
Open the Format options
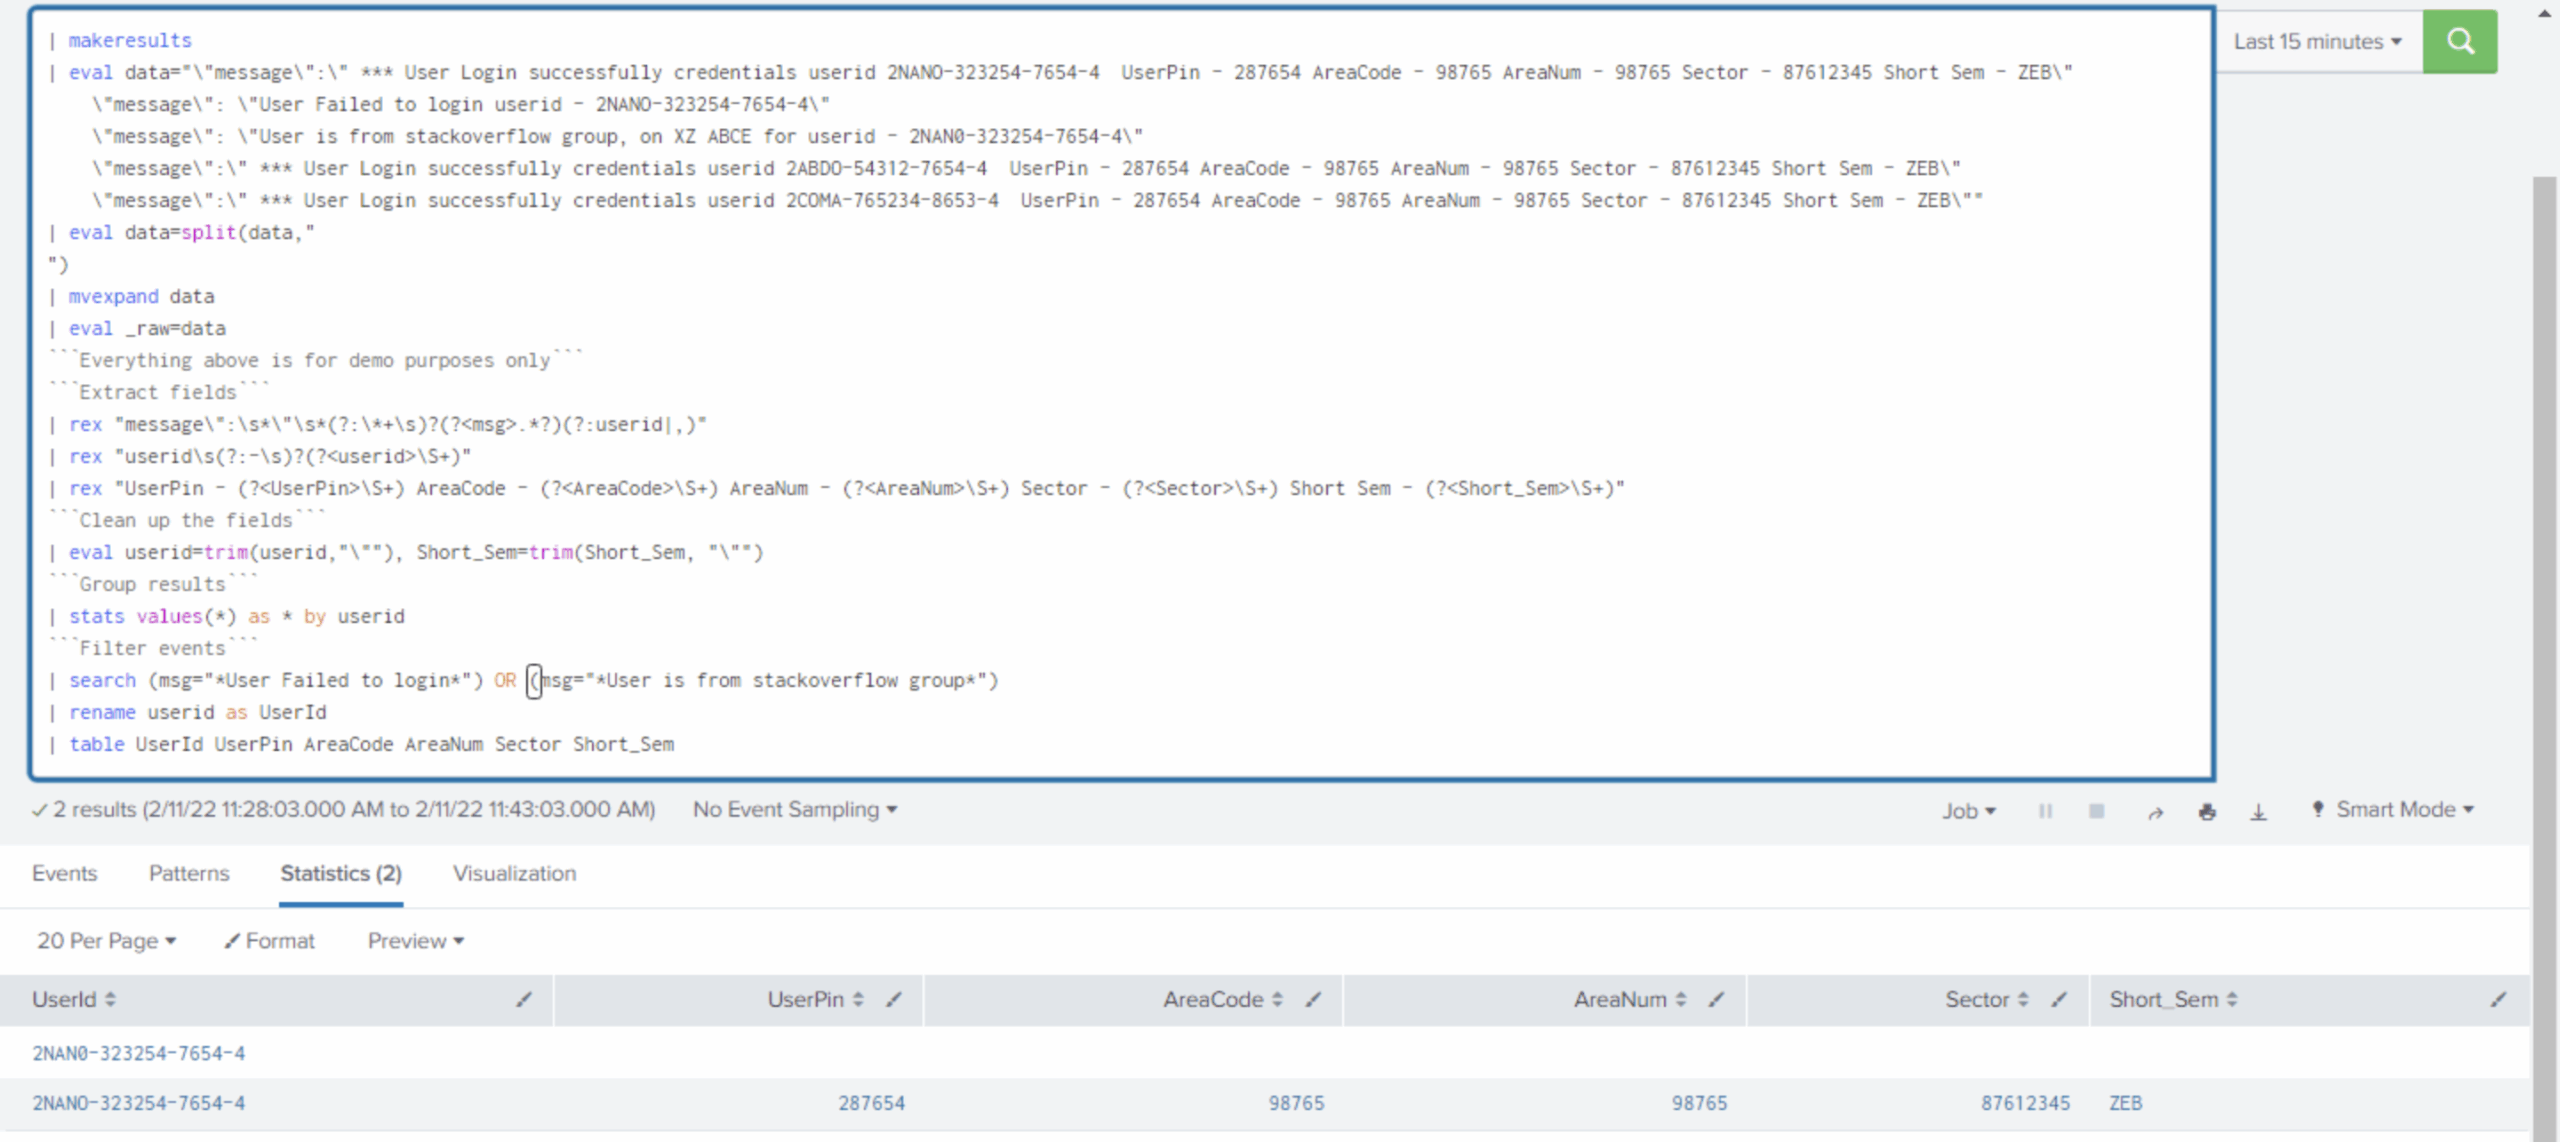(268, 940)
